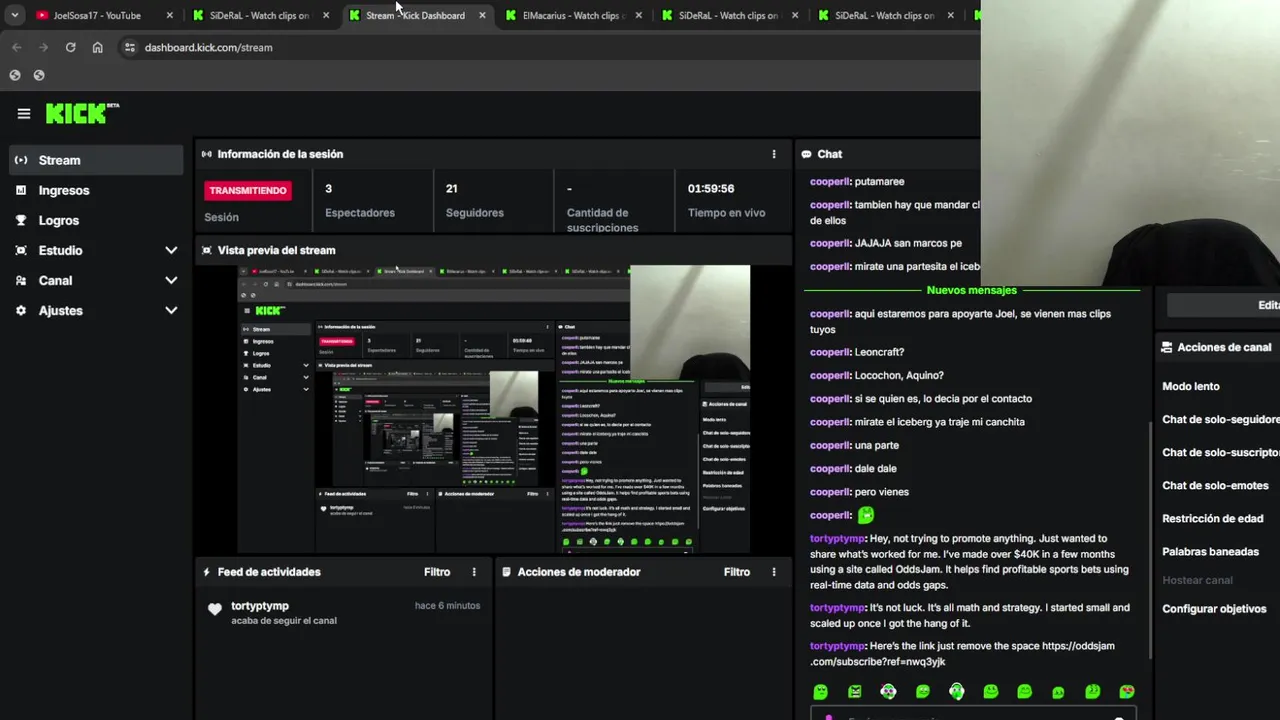The height and width of the screenshot is (720, 1280).
Task: Close the Stream - Kick Dashboard tab
Action: pos(483,15)
